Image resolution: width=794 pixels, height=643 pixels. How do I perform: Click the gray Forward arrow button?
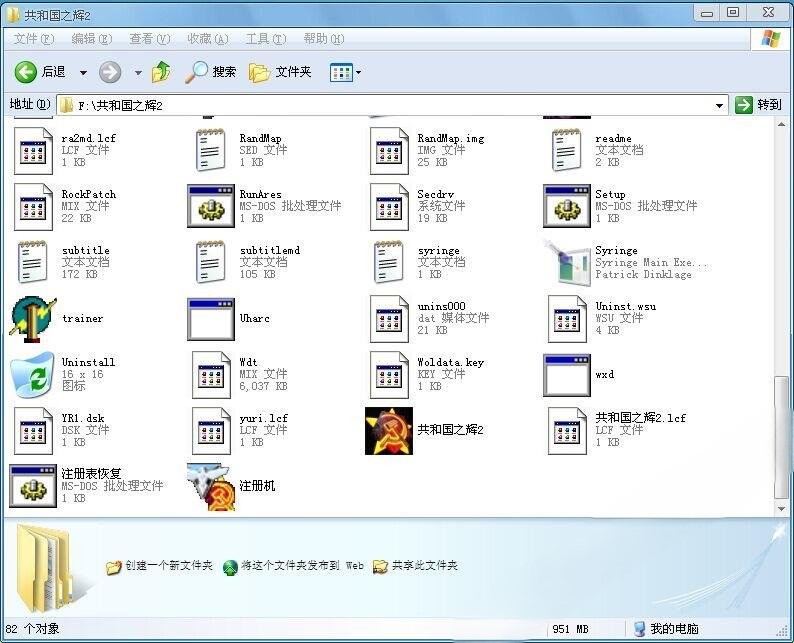[109, 72]
